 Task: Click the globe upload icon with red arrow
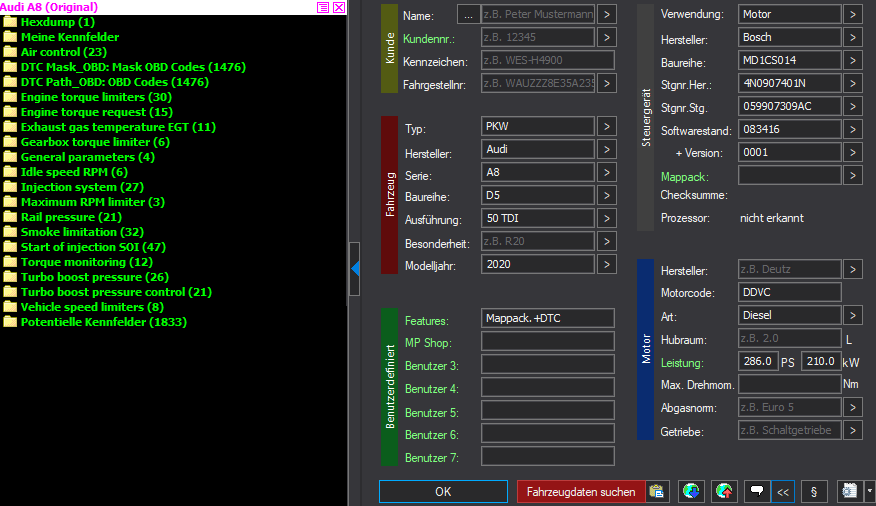pyautogui.click(x=723, y=491)
